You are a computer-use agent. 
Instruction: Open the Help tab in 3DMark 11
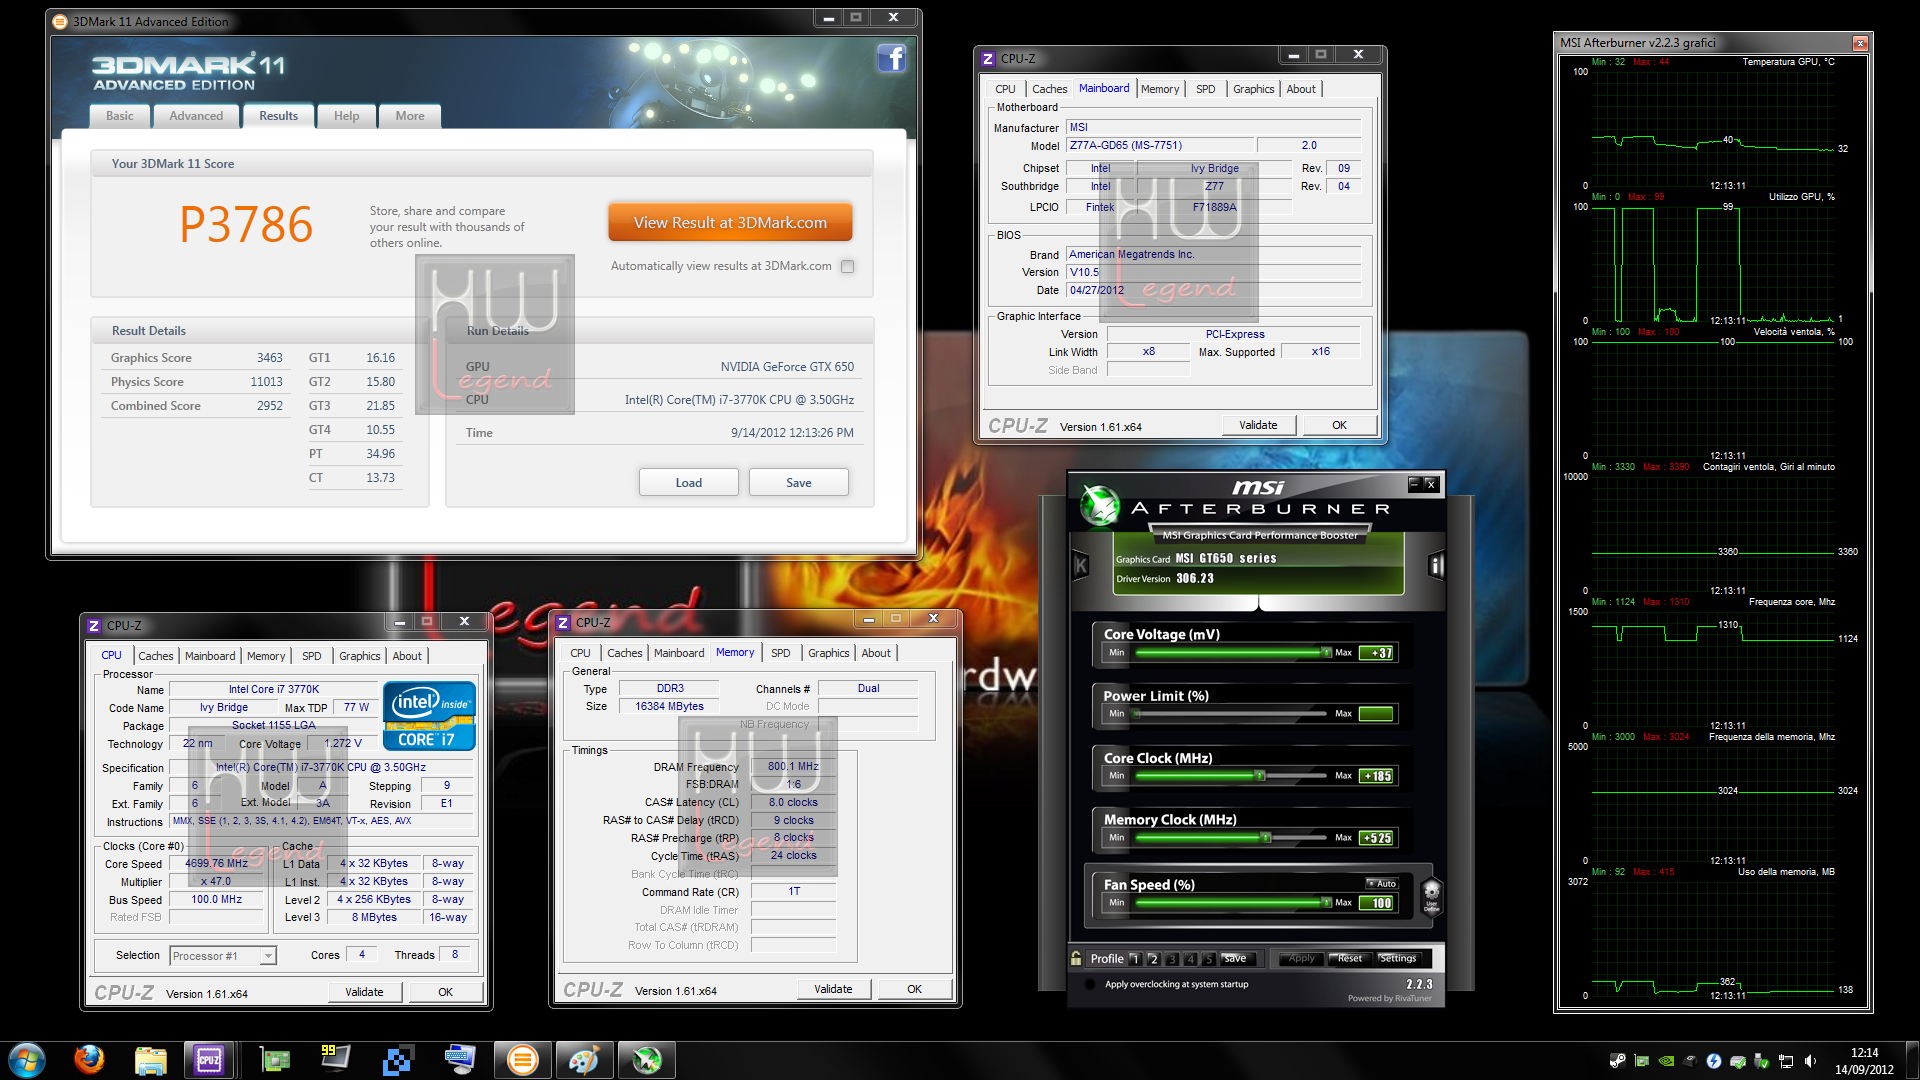[x=346, y=116]
